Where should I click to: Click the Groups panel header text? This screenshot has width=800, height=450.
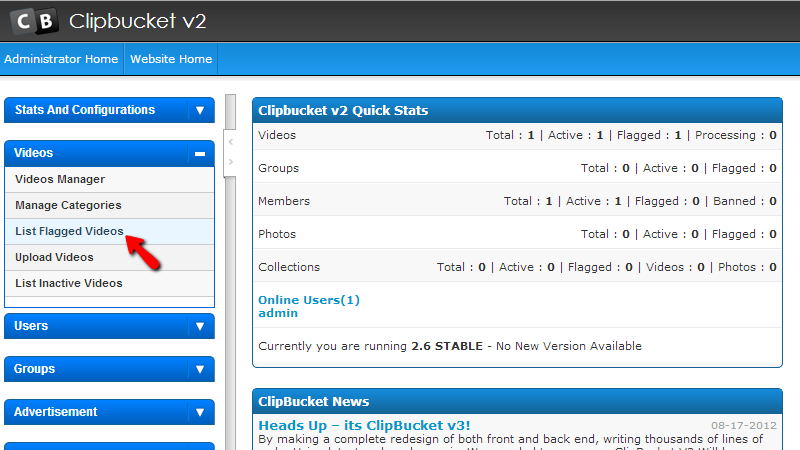click(x=34, y=369)
